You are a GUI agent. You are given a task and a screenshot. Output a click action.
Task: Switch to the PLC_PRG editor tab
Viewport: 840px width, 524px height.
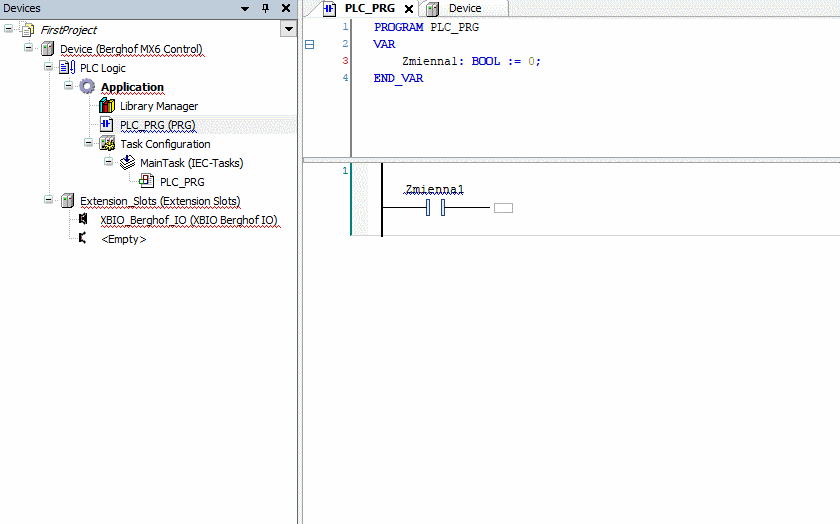tap(370, 8)
